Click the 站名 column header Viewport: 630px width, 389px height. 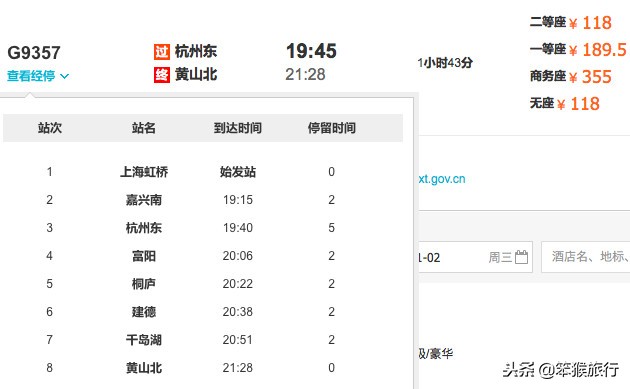click(x=144, y=128)
